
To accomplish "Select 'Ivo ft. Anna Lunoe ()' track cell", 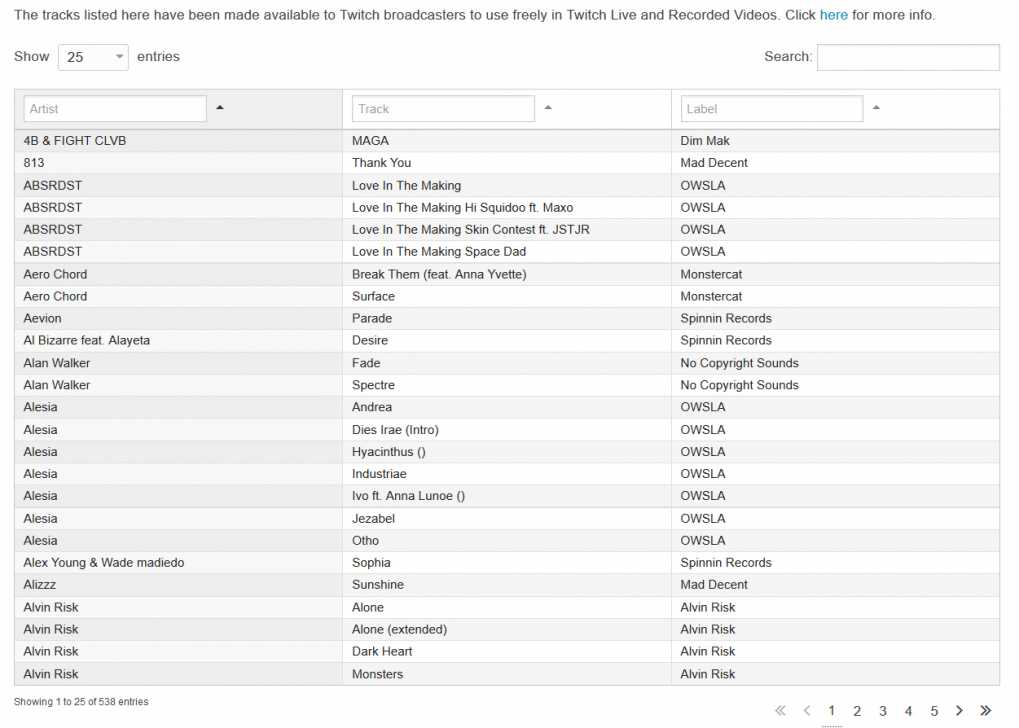I will [x=506, y=496].
